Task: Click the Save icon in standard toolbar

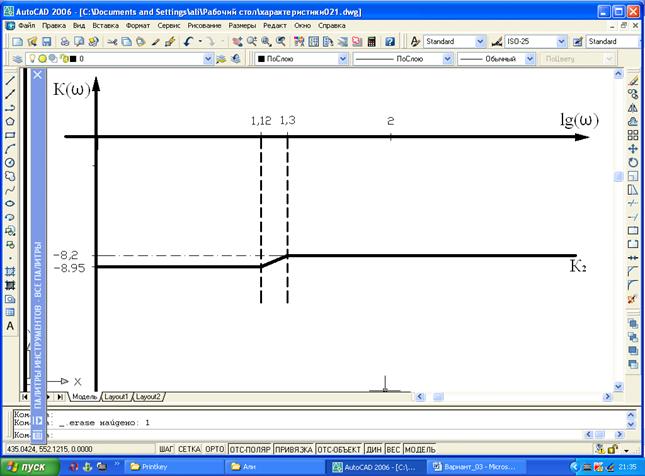Action: (46, 42)
